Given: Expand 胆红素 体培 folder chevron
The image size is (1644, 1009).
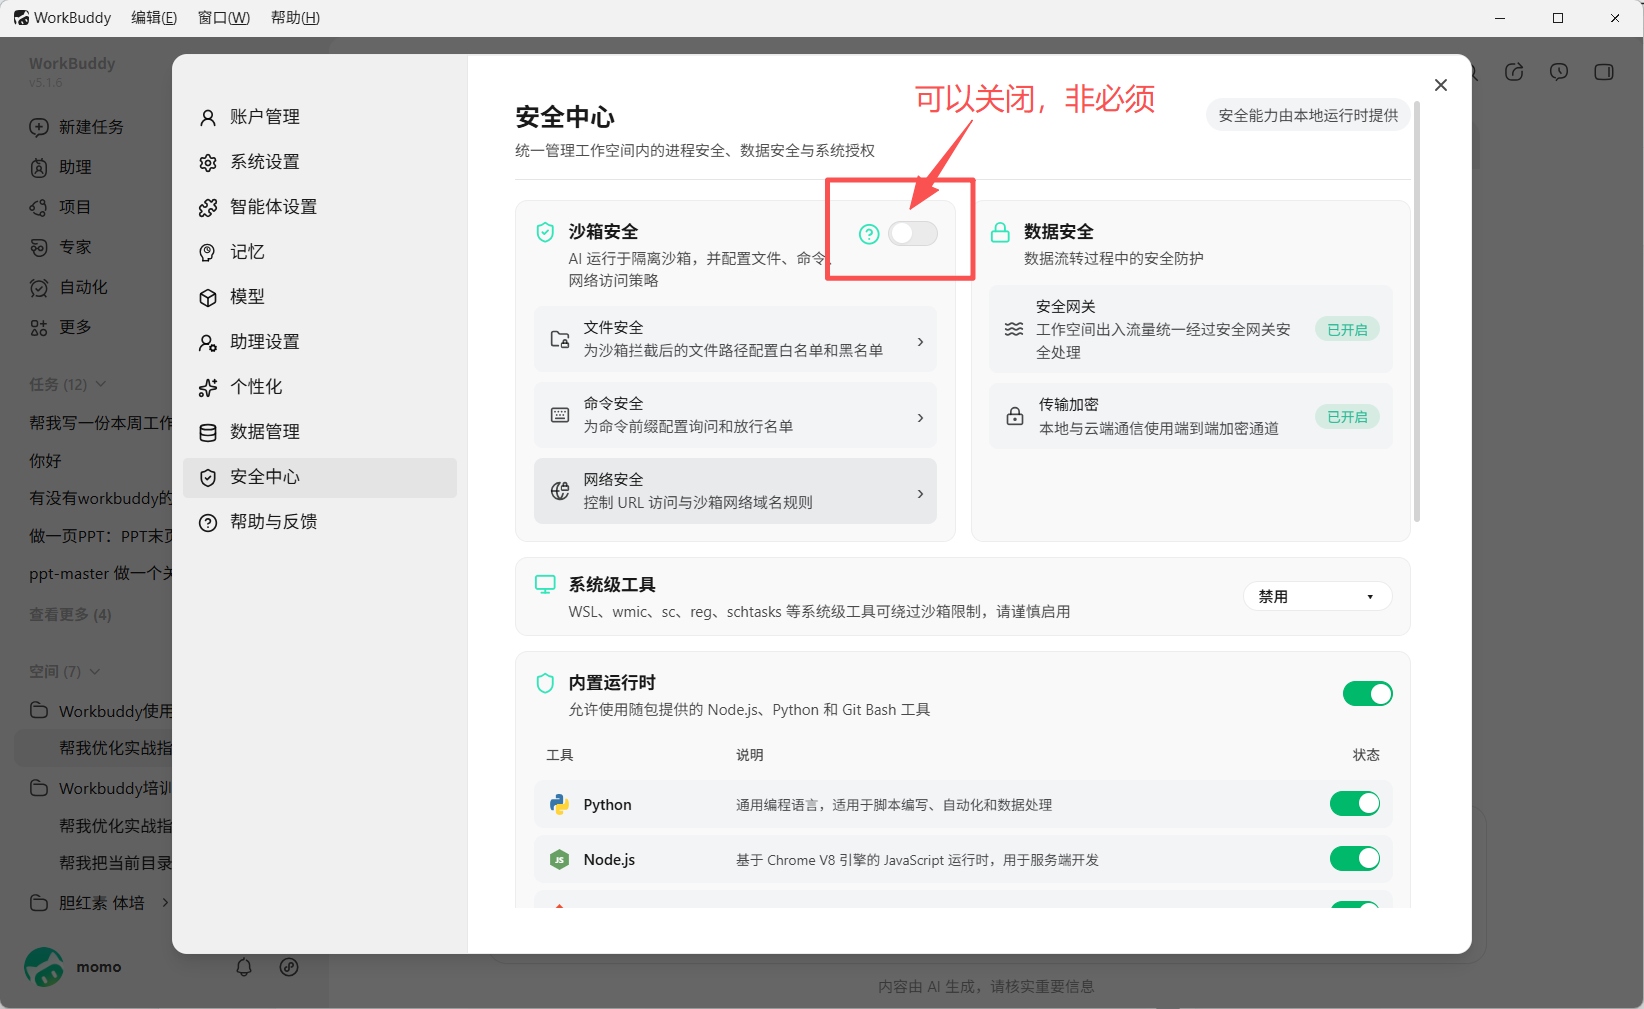Looking at the screenshot, I should click(x=165, y=903).
